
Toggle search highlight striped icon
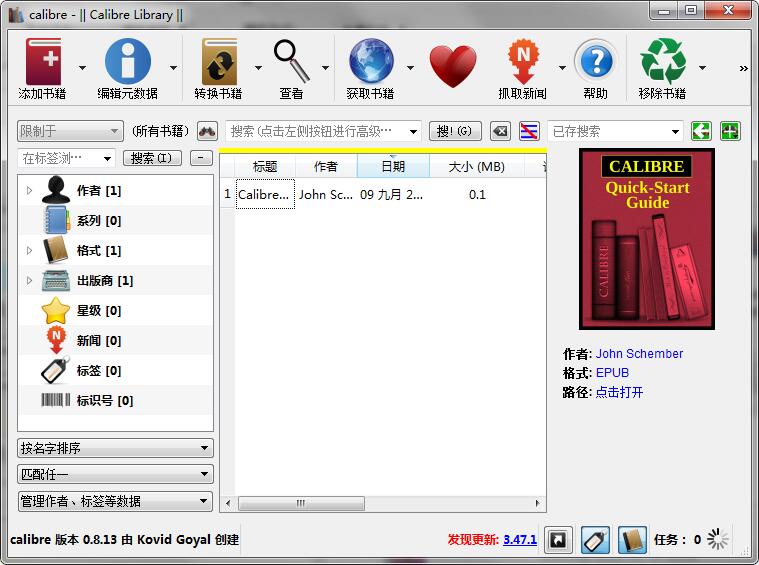(529, 131)
